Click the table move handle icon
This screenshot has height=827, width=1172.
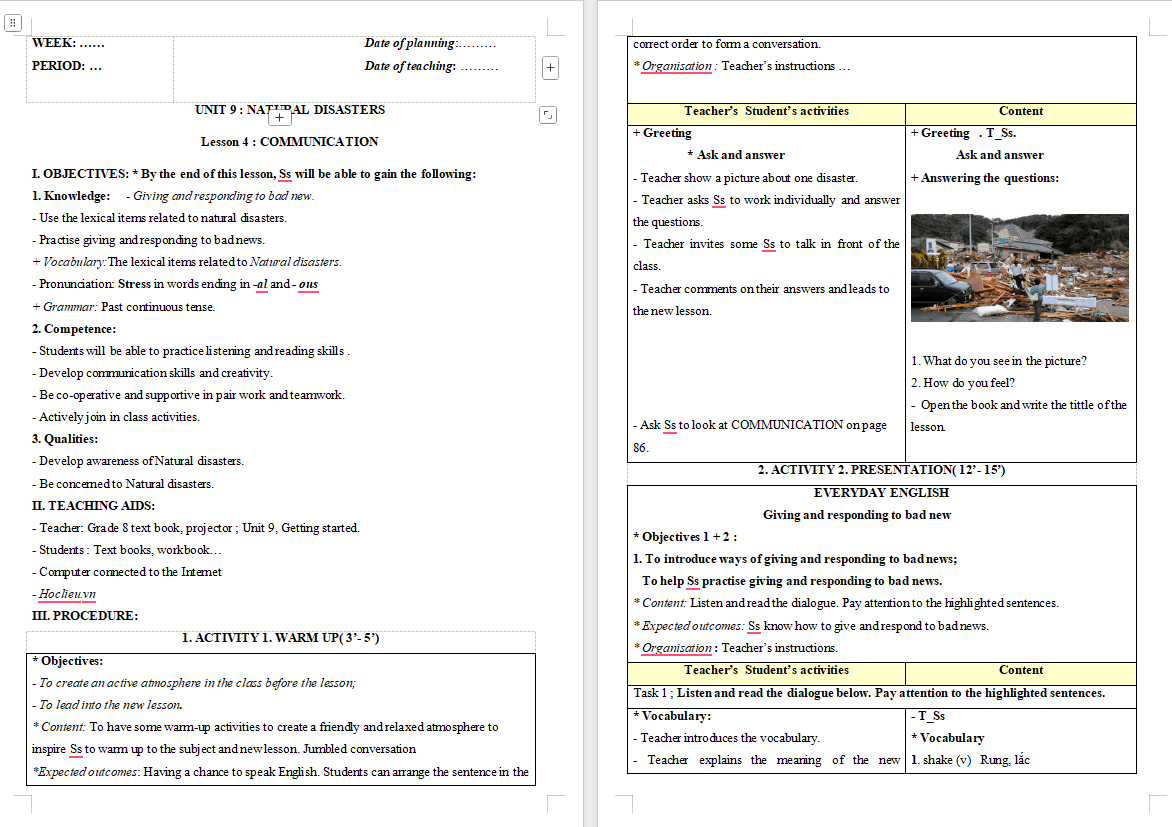point(13,23)
